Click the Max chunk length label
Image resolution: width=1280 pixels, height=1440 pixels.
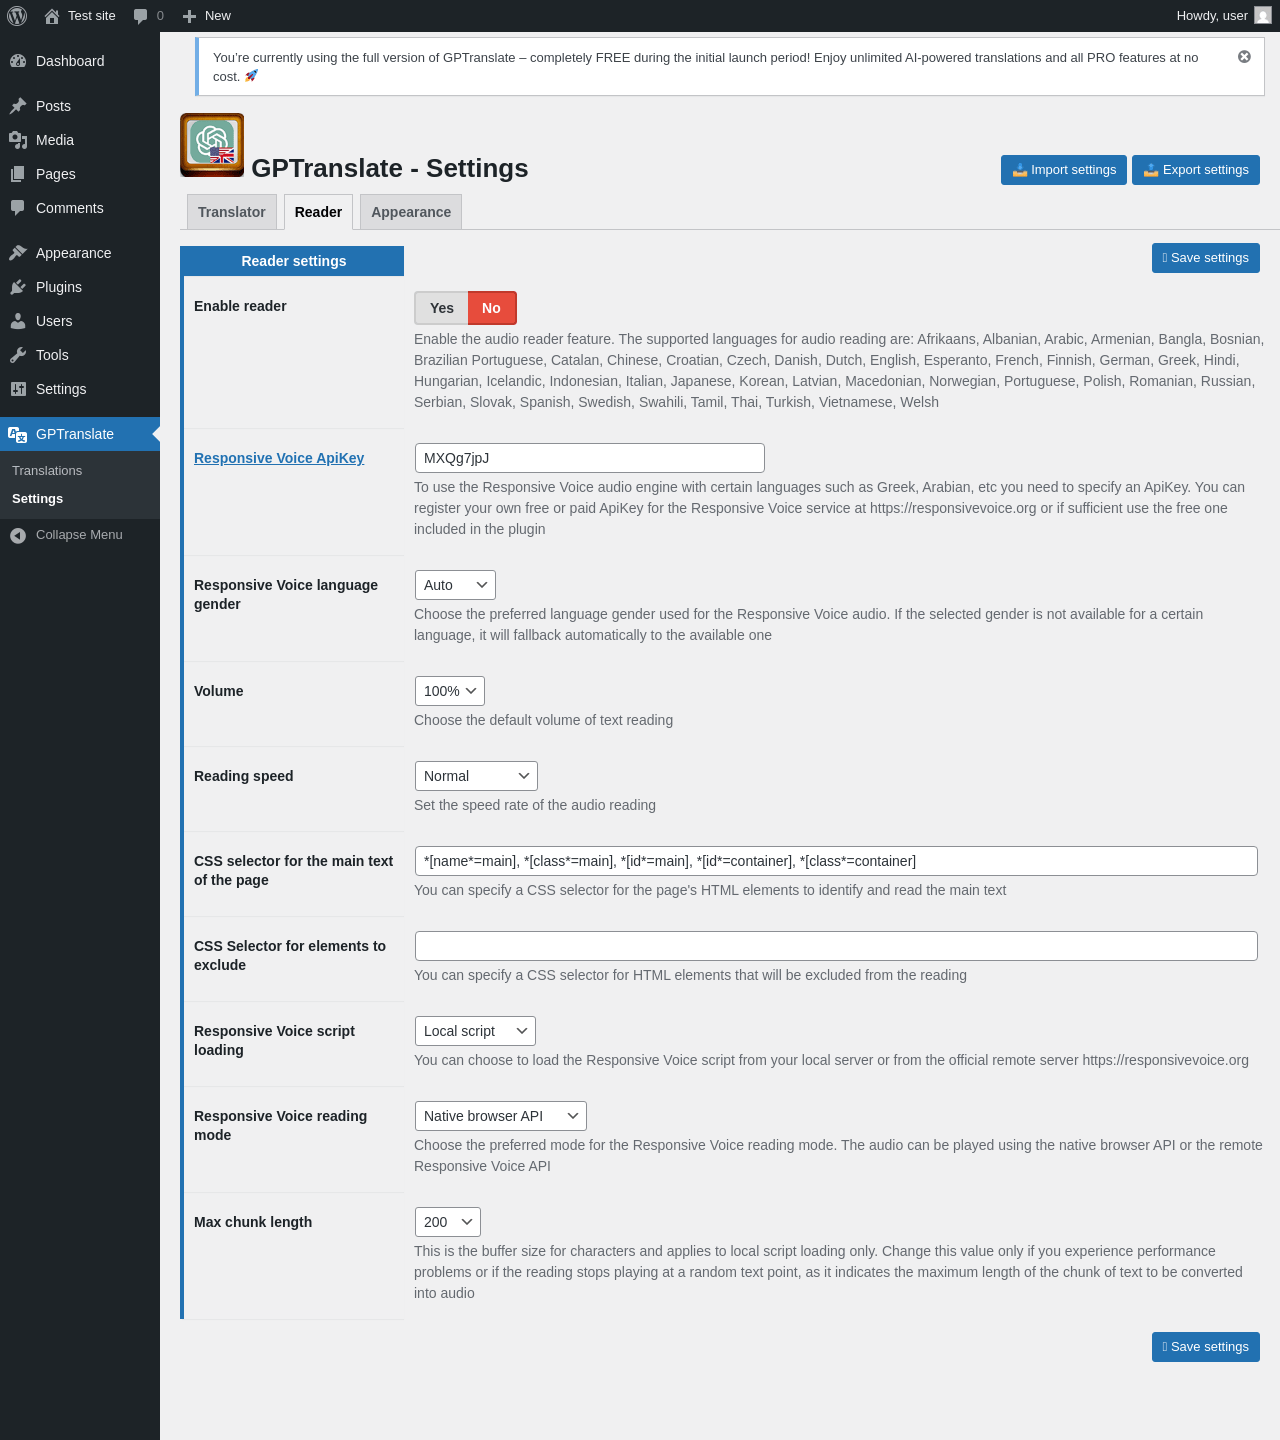point(253,1222)
